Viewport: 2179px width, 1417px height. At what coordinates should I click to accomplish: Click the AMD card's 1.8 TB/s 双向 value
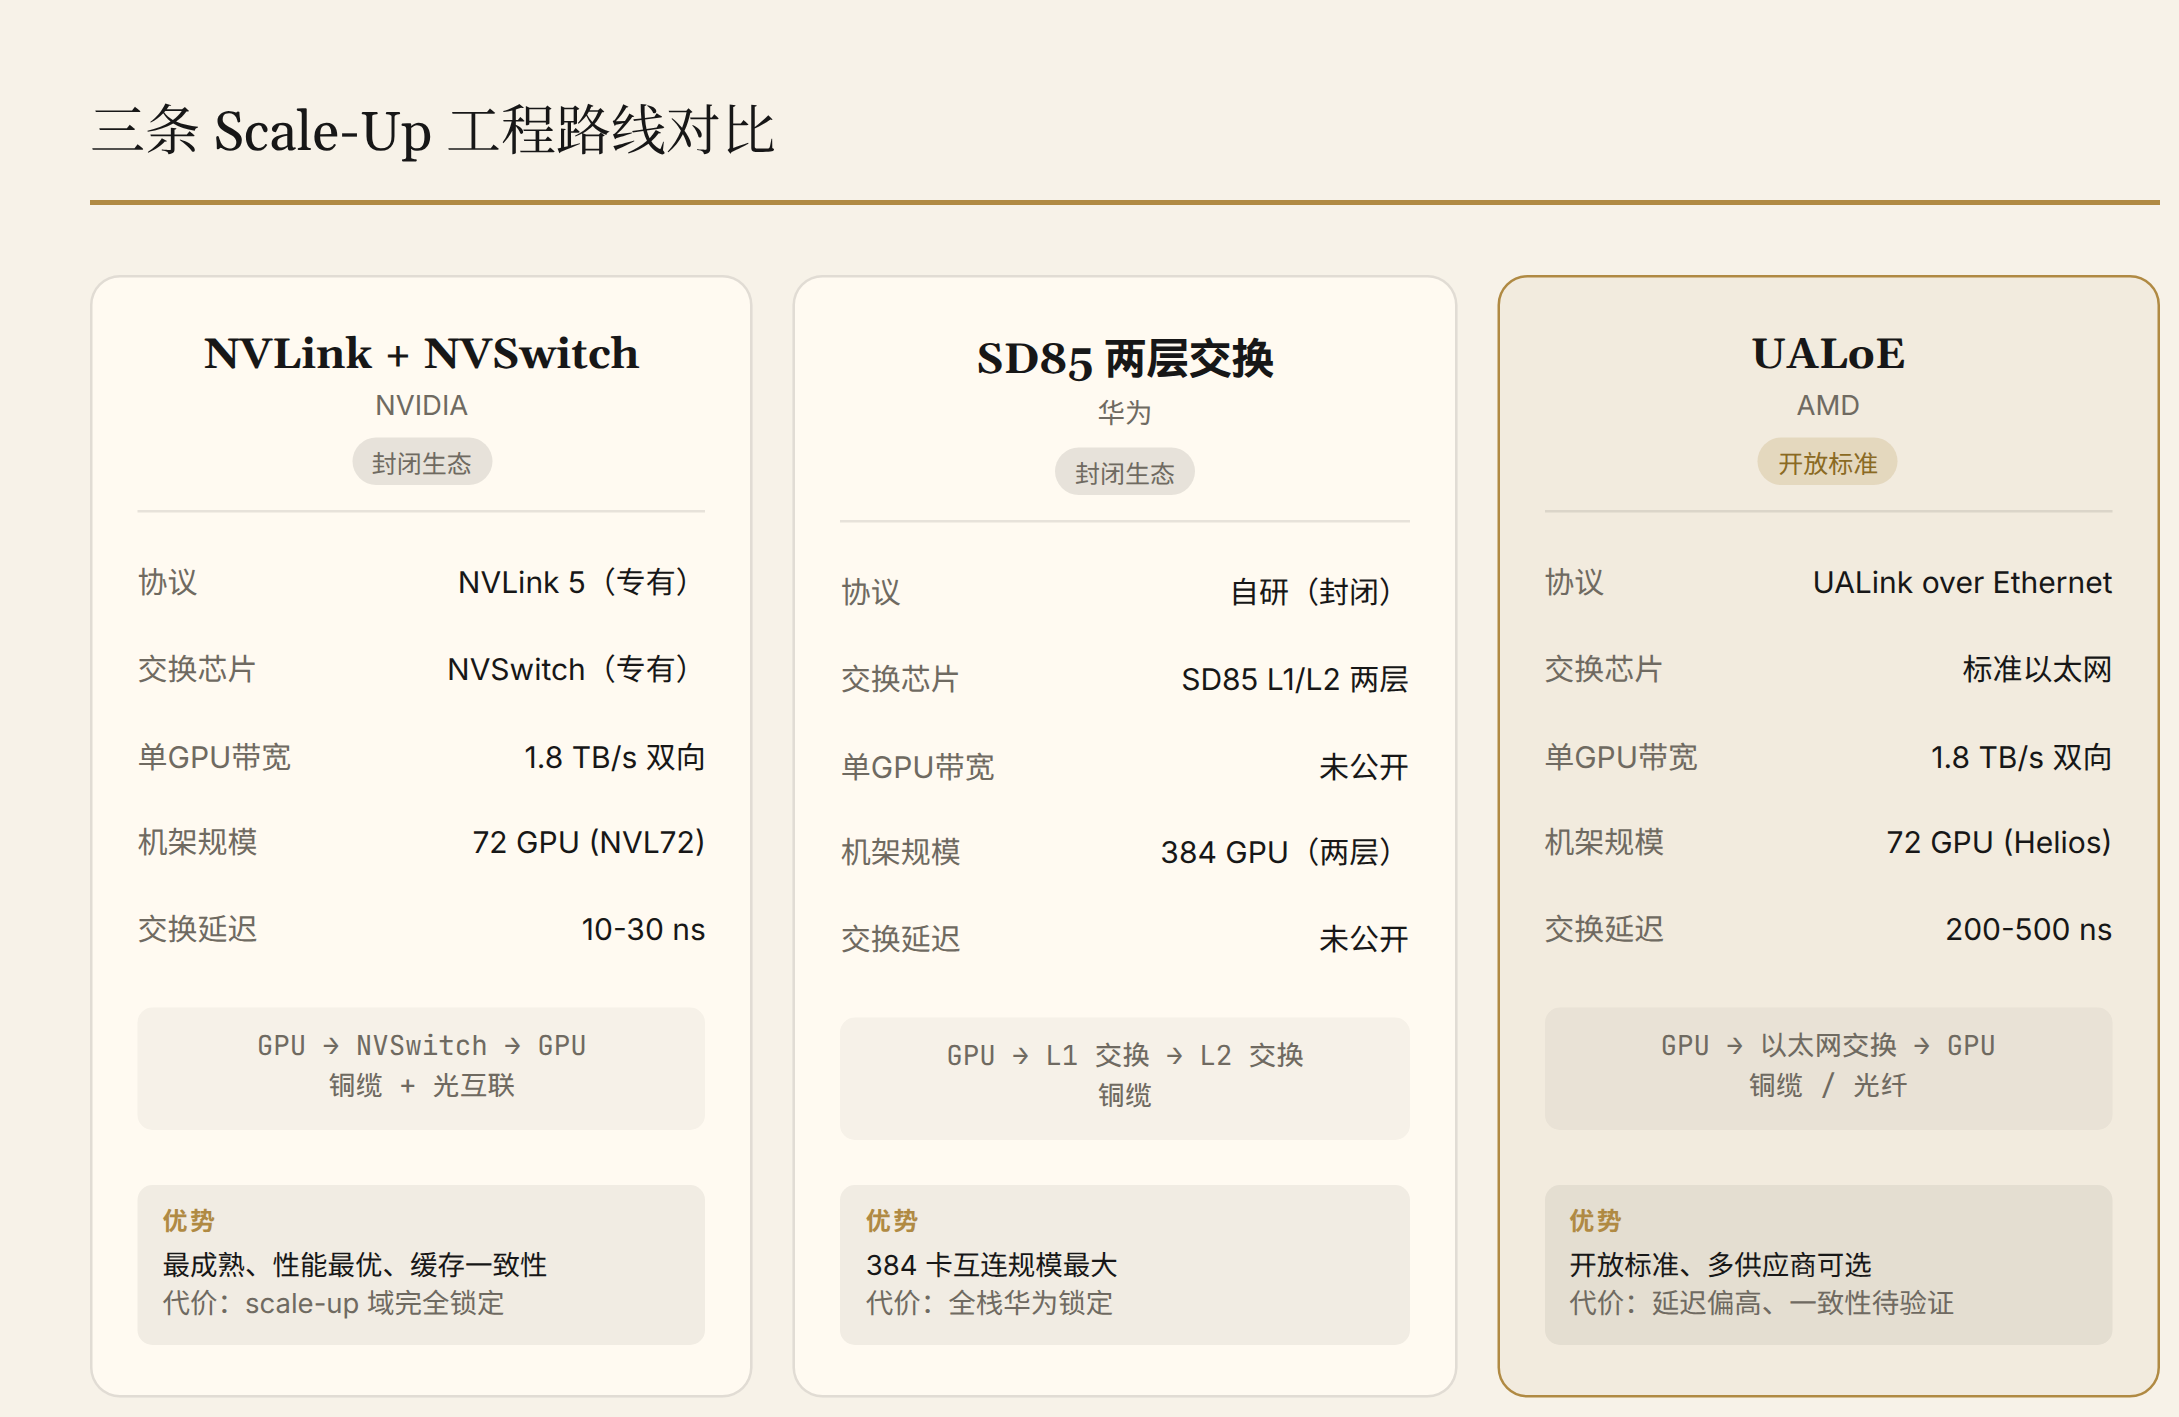click(2021, 757)
